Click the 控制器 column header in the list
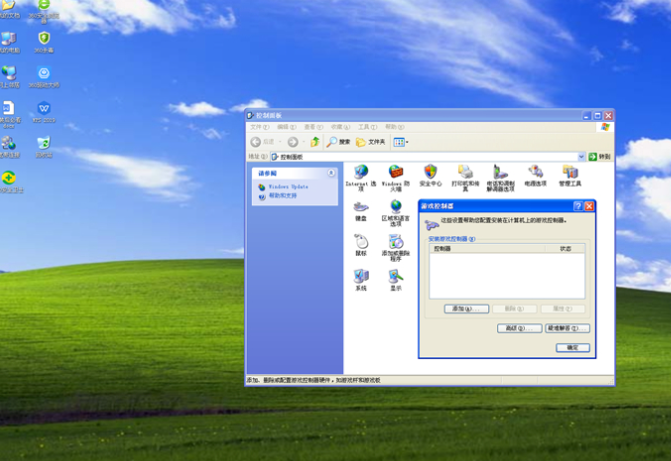Screen dimensions: 671x461 tap(487, 249)
